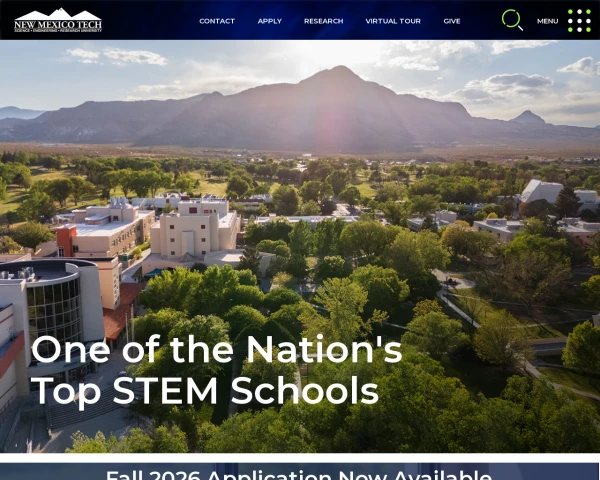This screenshot has width=600, height=480.
Task: Click the white slanted-roof building at right
Action: pyautogui.click(x=541, y=191)
